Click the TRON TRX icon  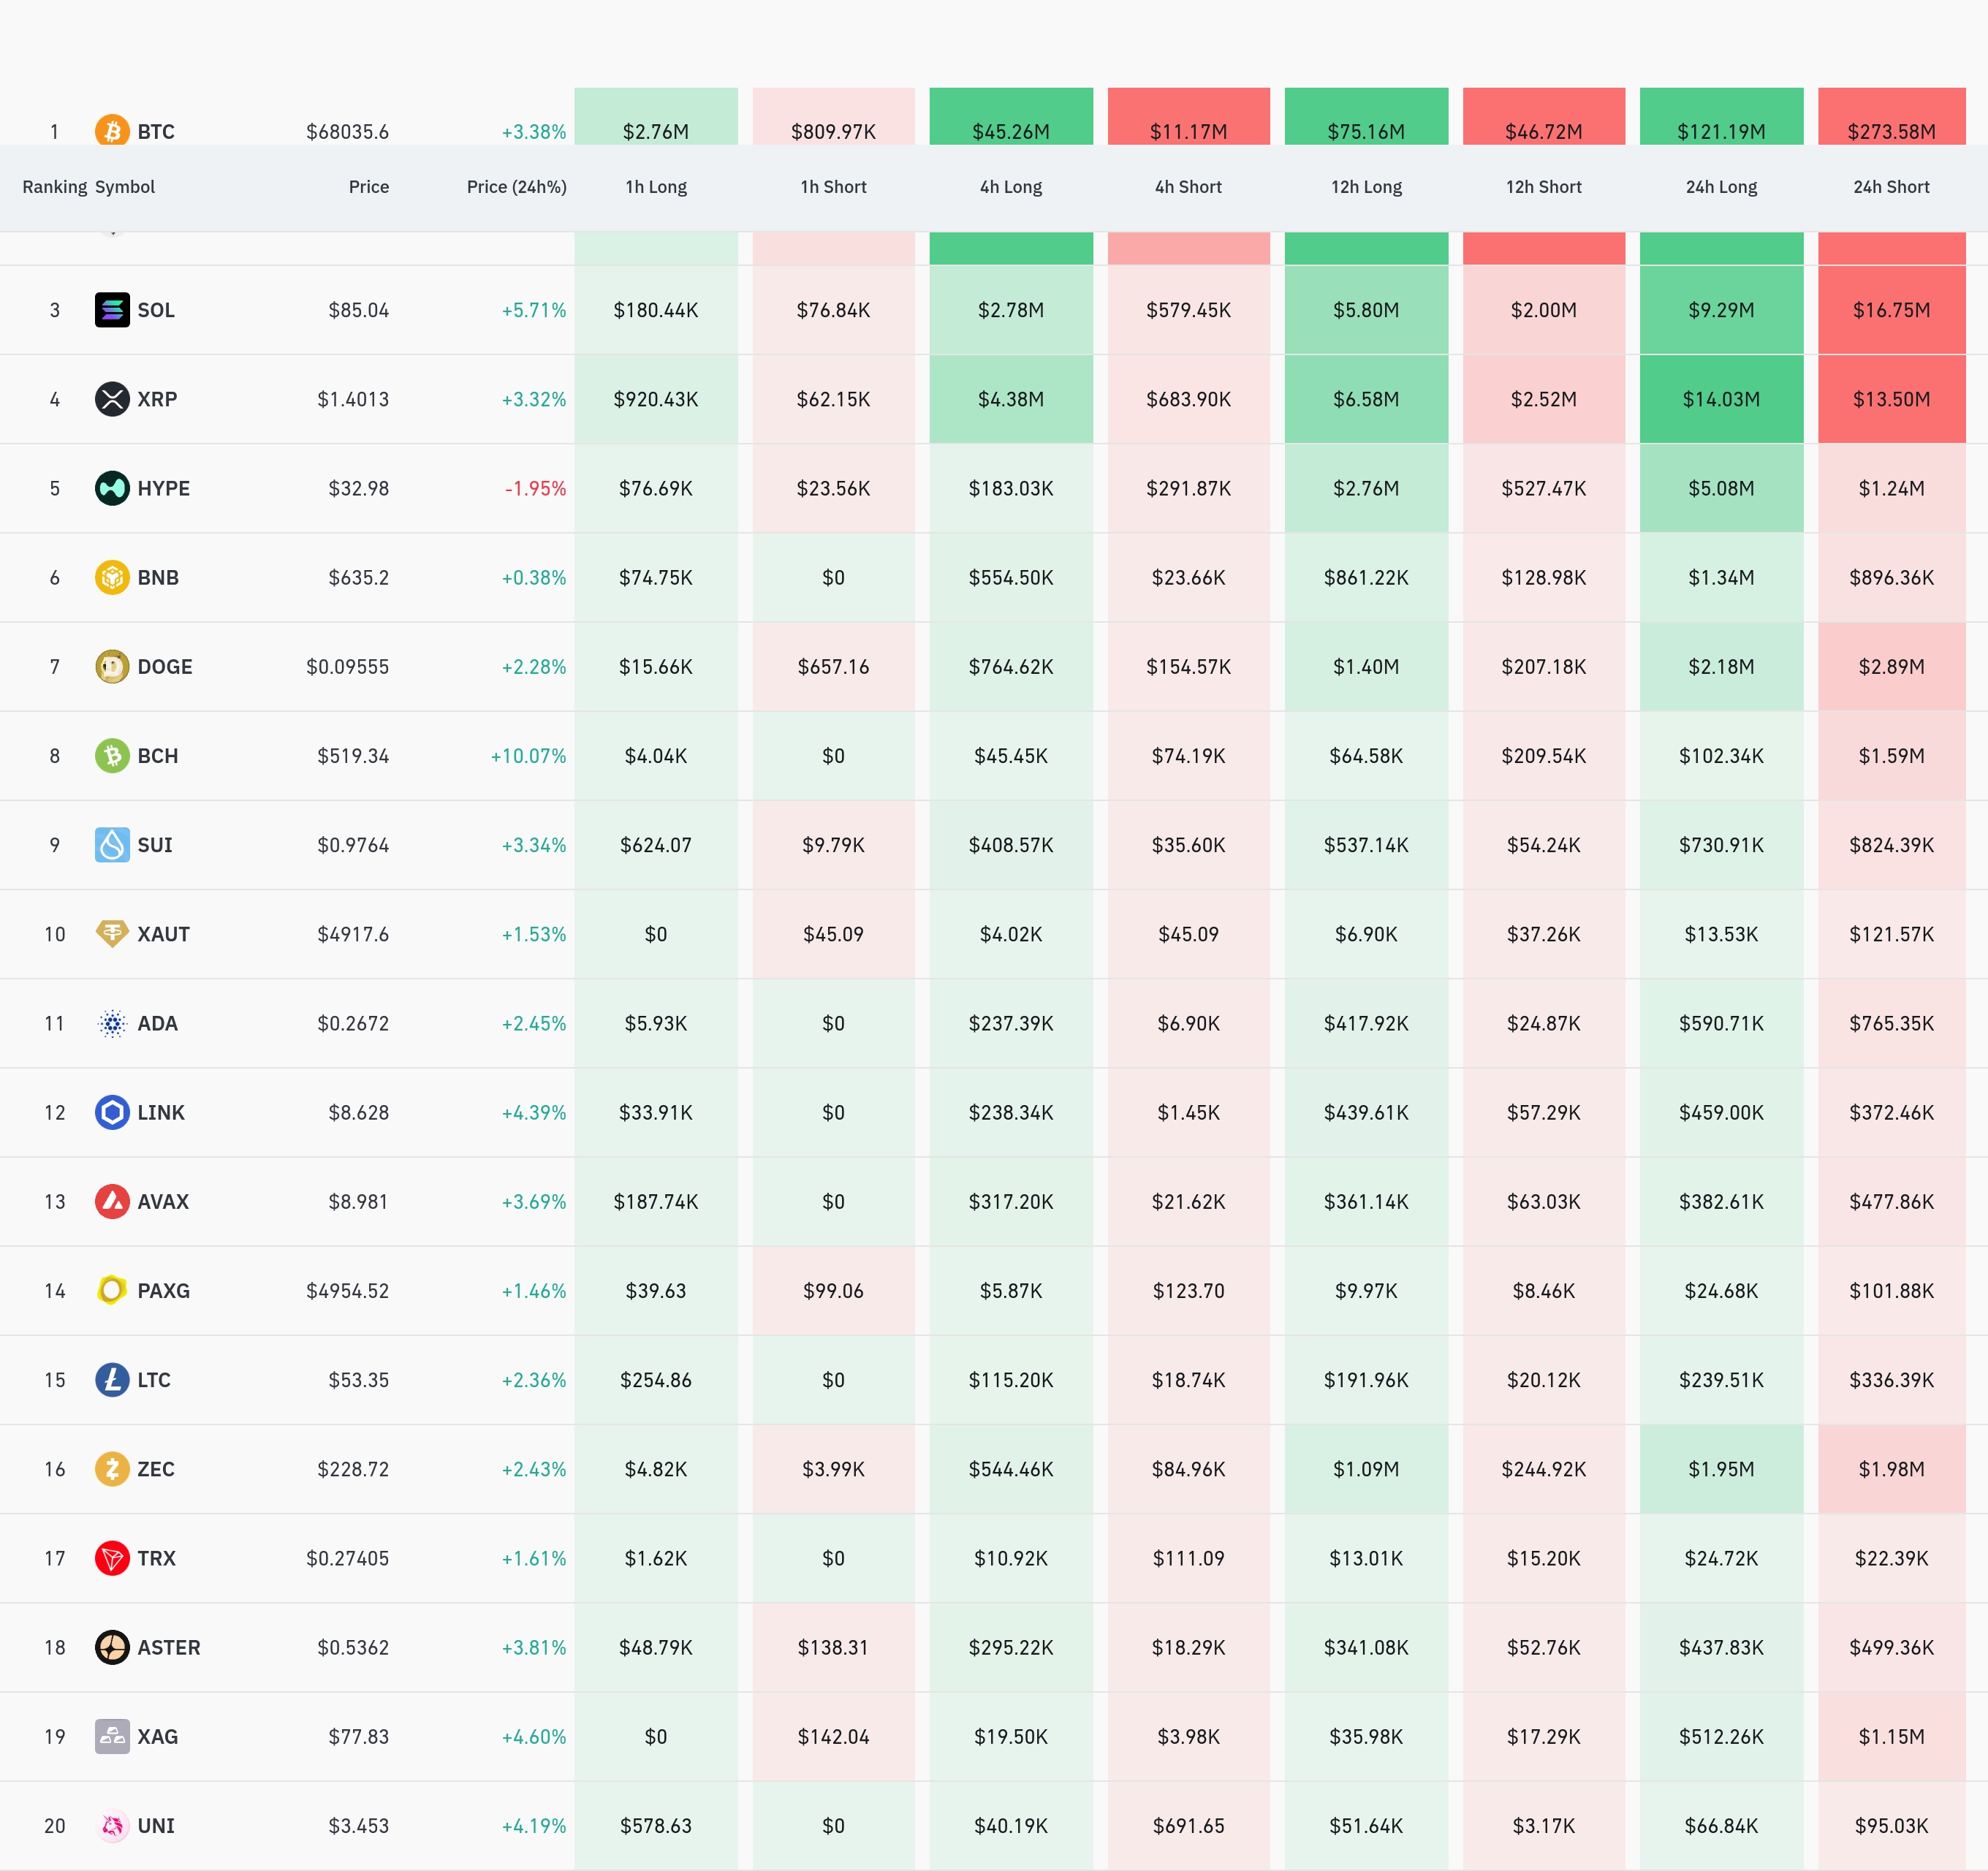pos(112,1558)
